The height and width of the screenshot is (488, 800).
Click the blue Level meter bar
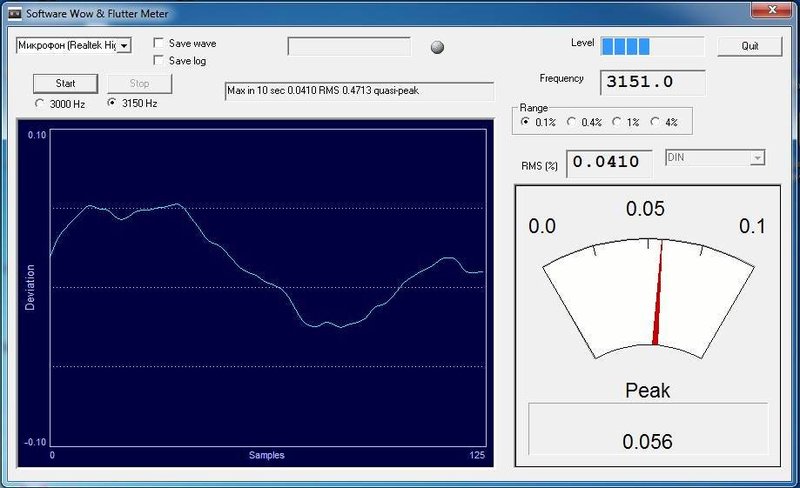652,46
